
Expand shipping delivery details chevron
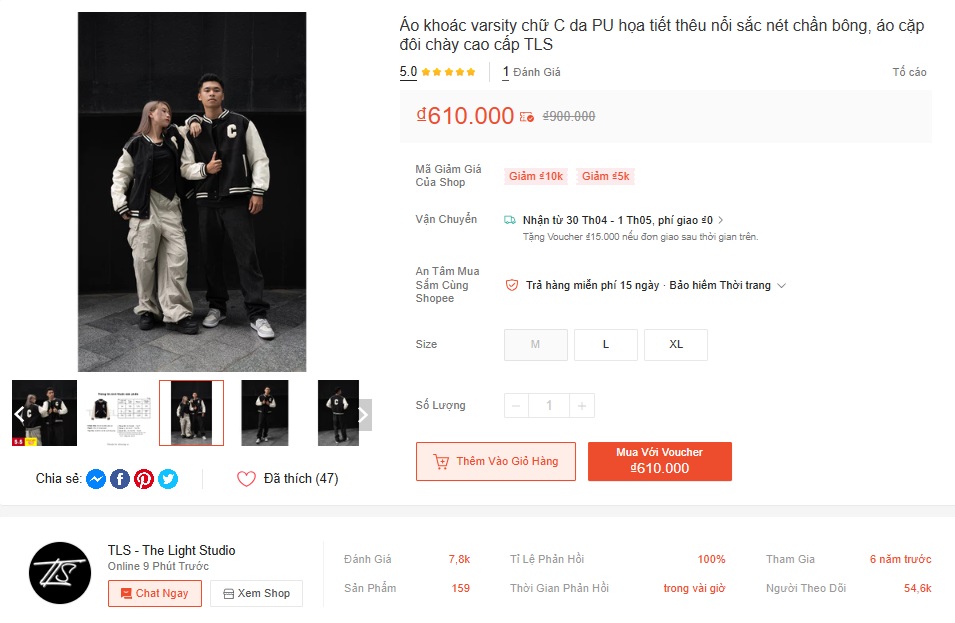(x=721, y=220)
